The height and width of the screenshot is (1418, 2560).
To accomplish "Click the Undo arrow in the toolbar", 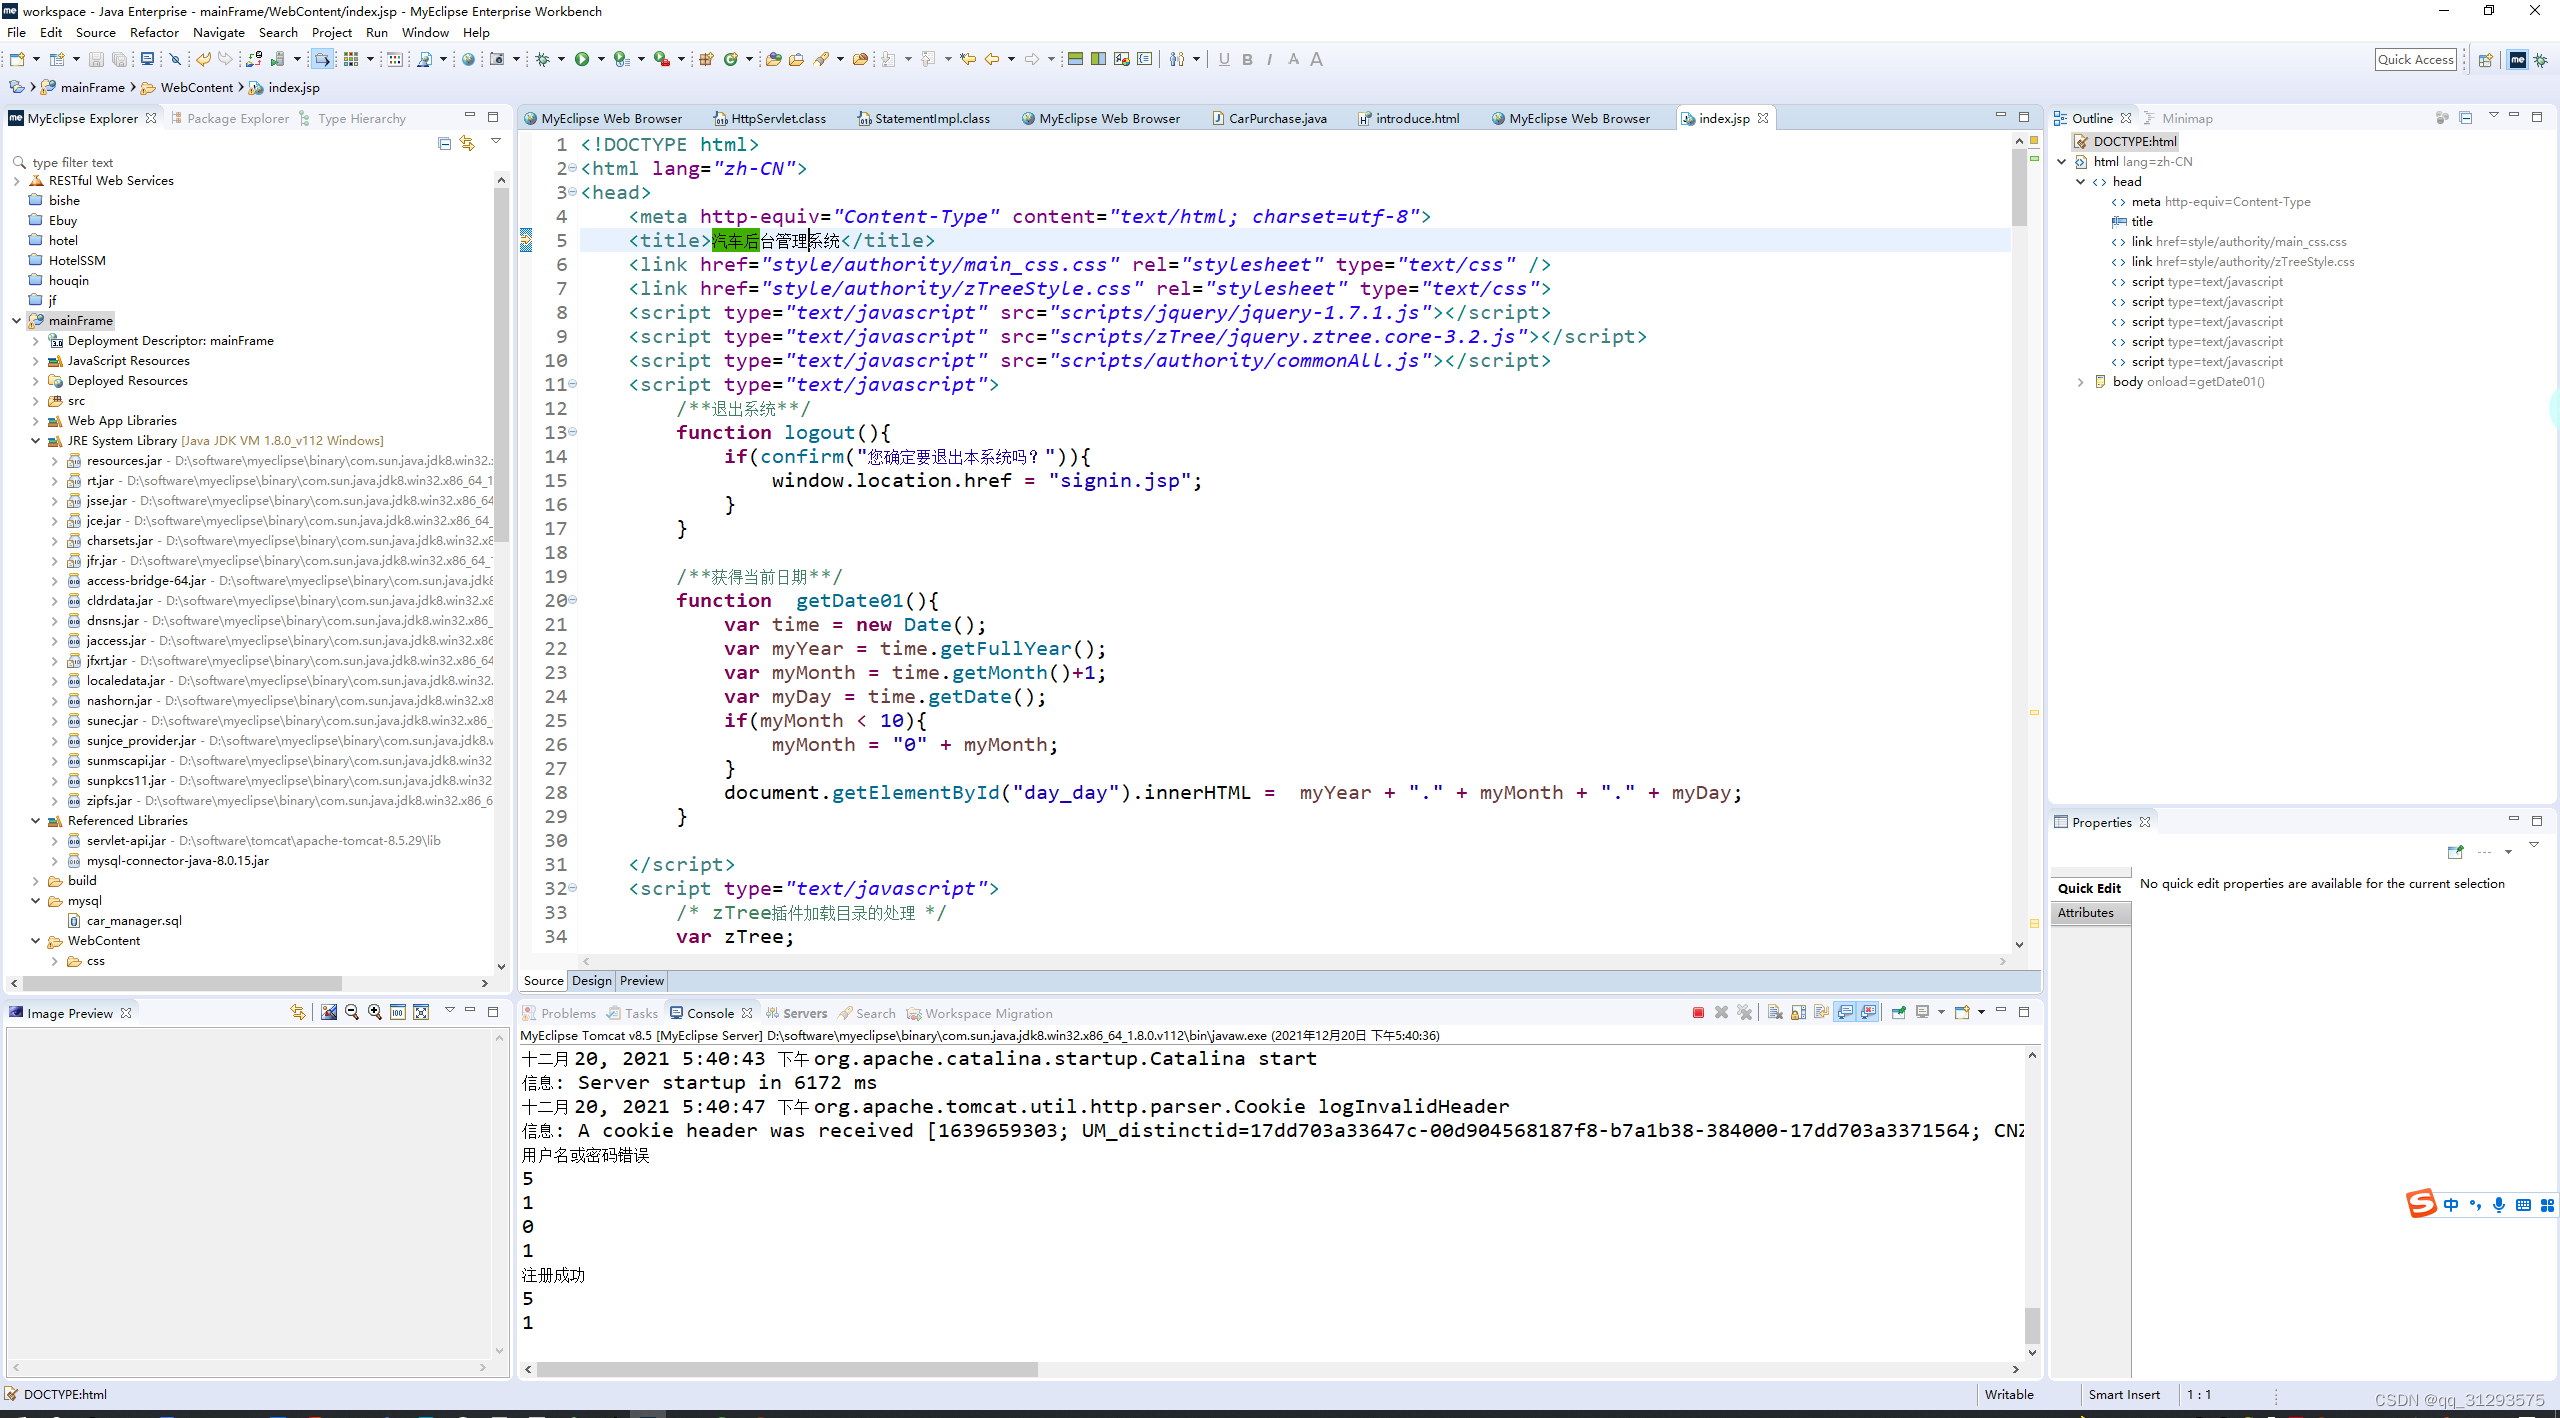I will (203, 60).
